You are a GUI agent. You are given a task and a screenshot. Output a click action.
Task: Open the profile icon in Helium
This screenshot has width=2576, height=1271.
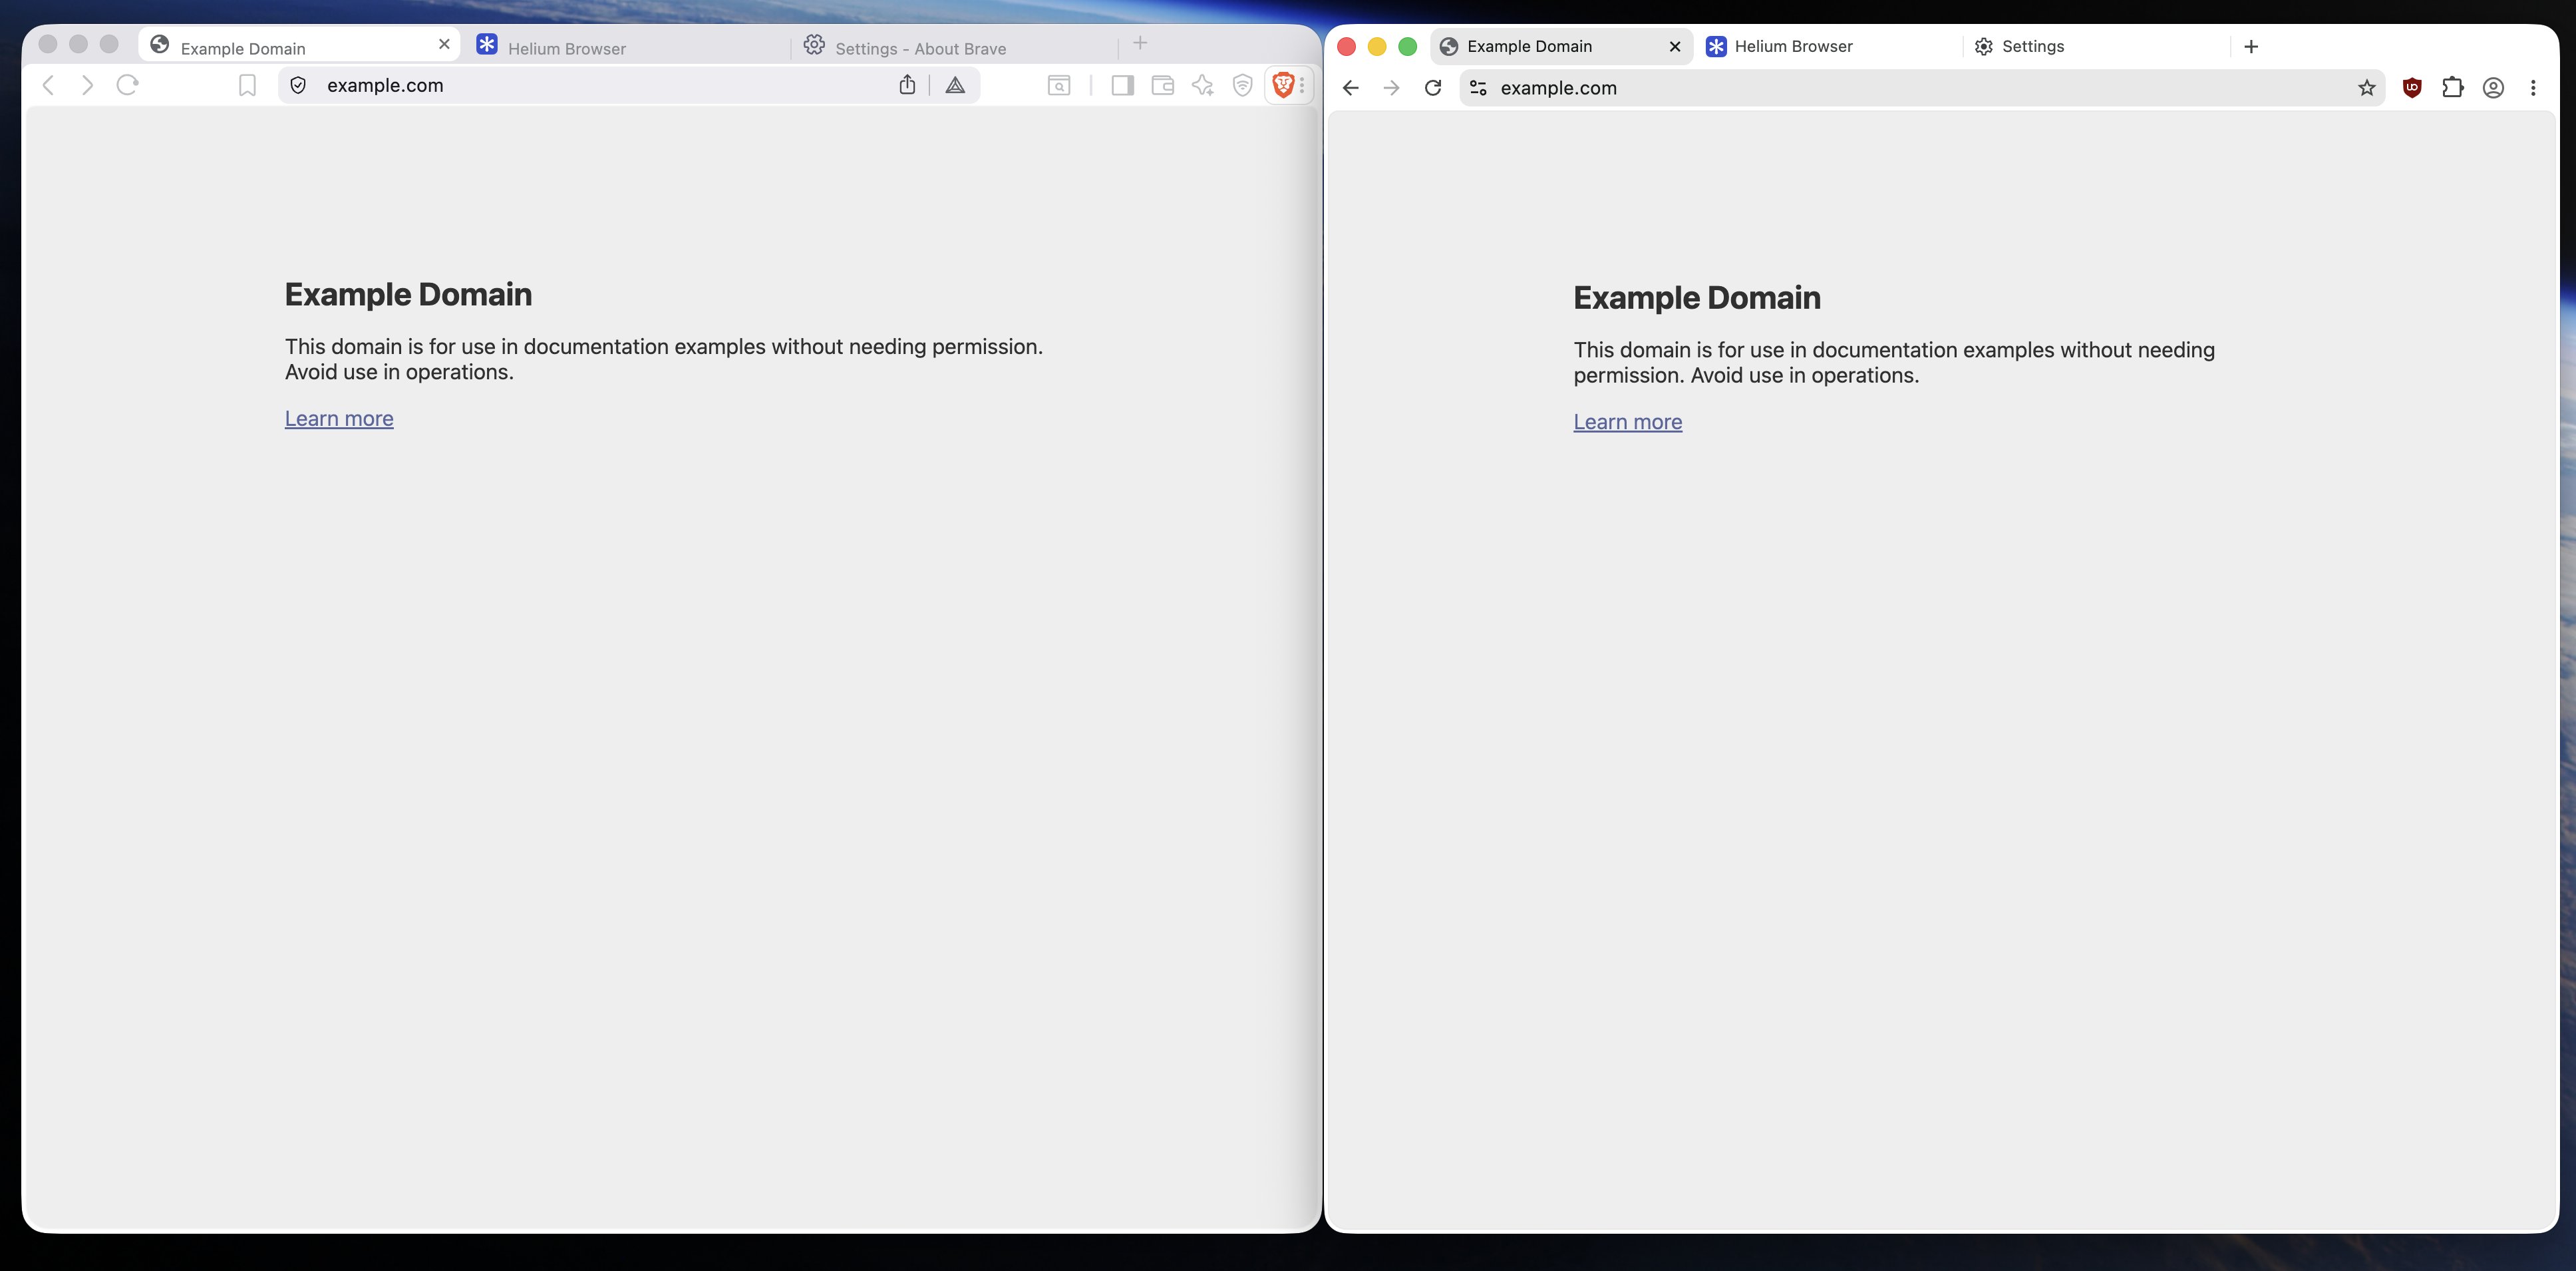tap(2493, 88)
